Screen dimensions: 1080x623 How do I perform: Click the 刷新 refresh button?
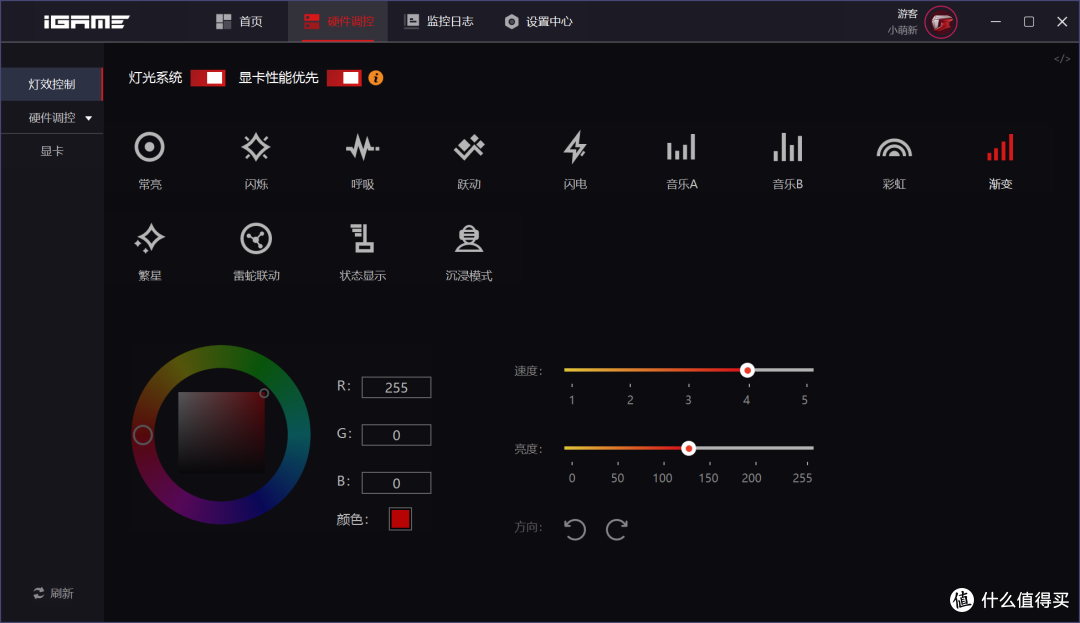click(53, 593)
